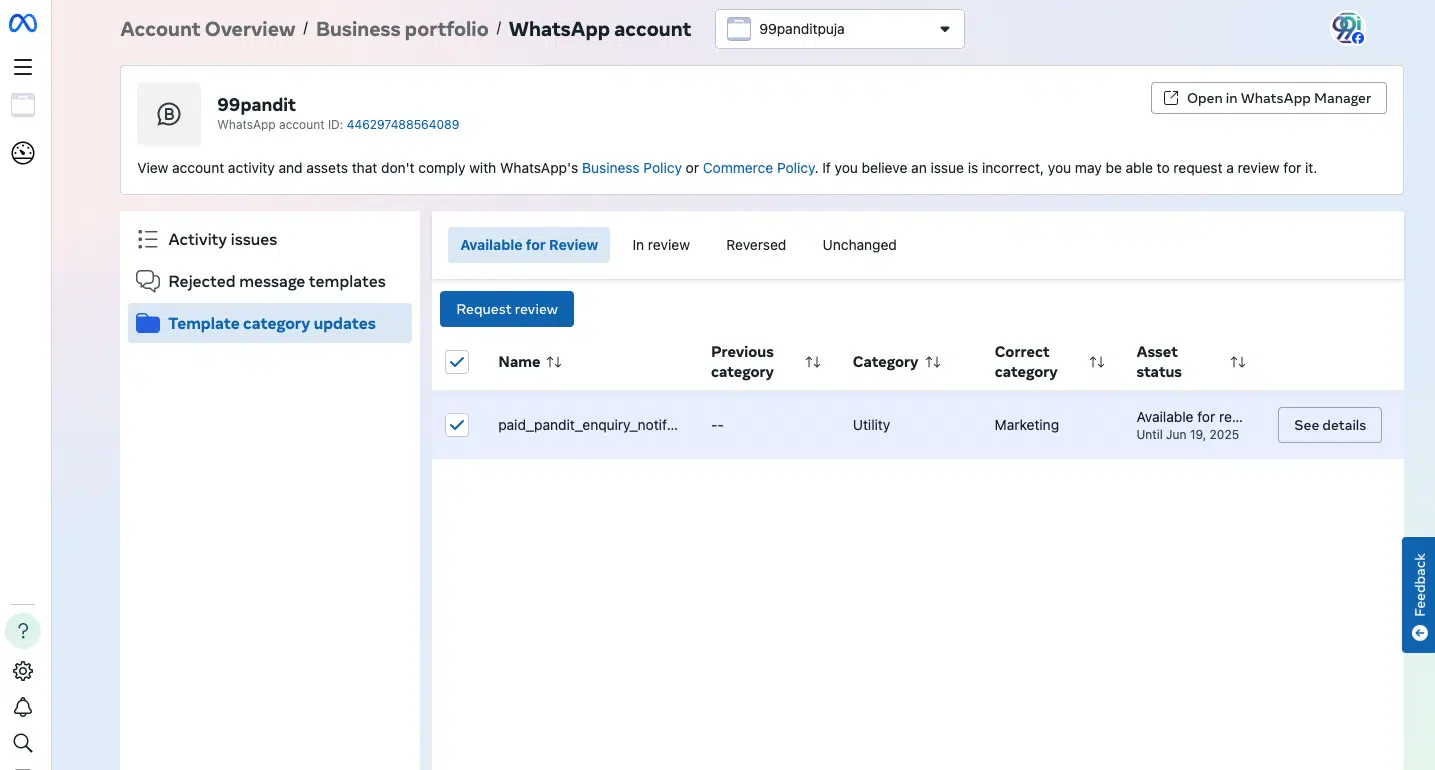
Task: Click the paid_pandit_enquiry_notif template name
Action: click(588, 425)
